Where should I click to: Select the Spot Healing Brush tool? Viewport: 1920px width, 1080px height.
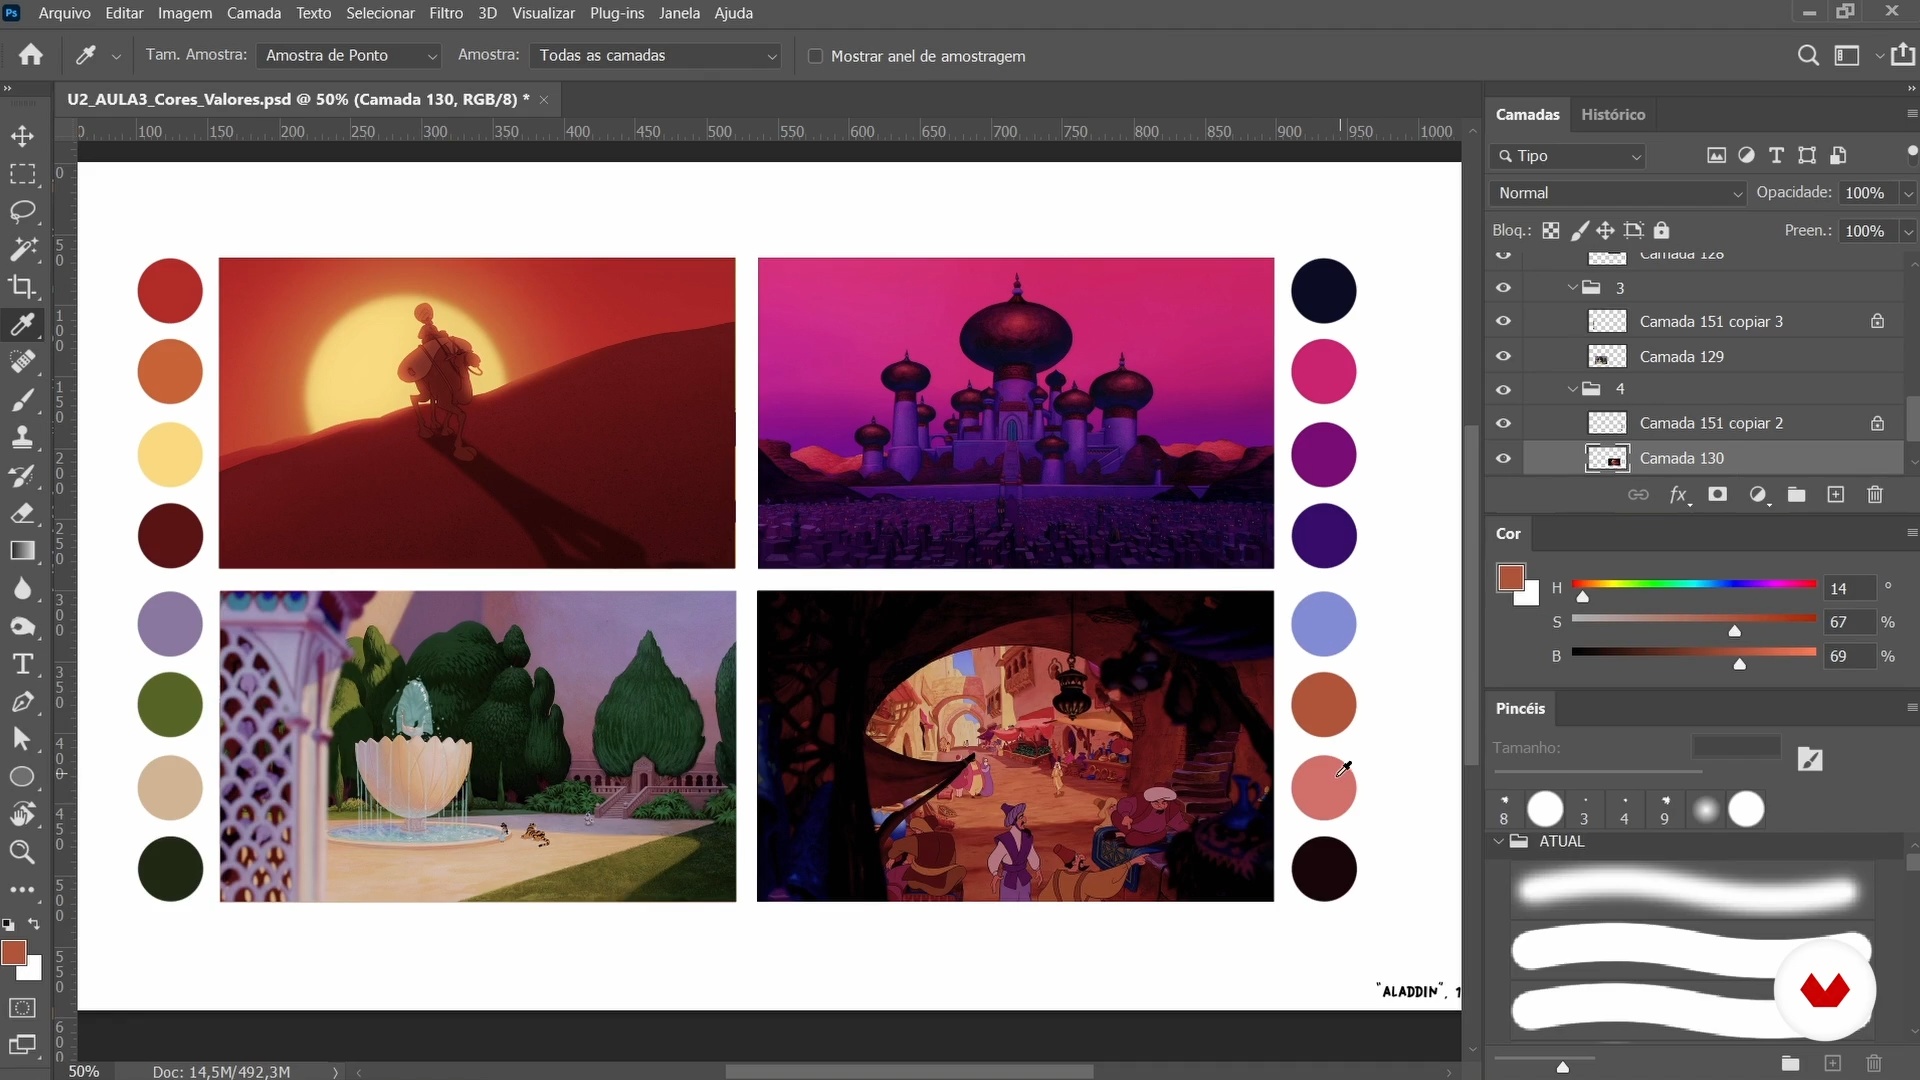(x=22, y=362)
